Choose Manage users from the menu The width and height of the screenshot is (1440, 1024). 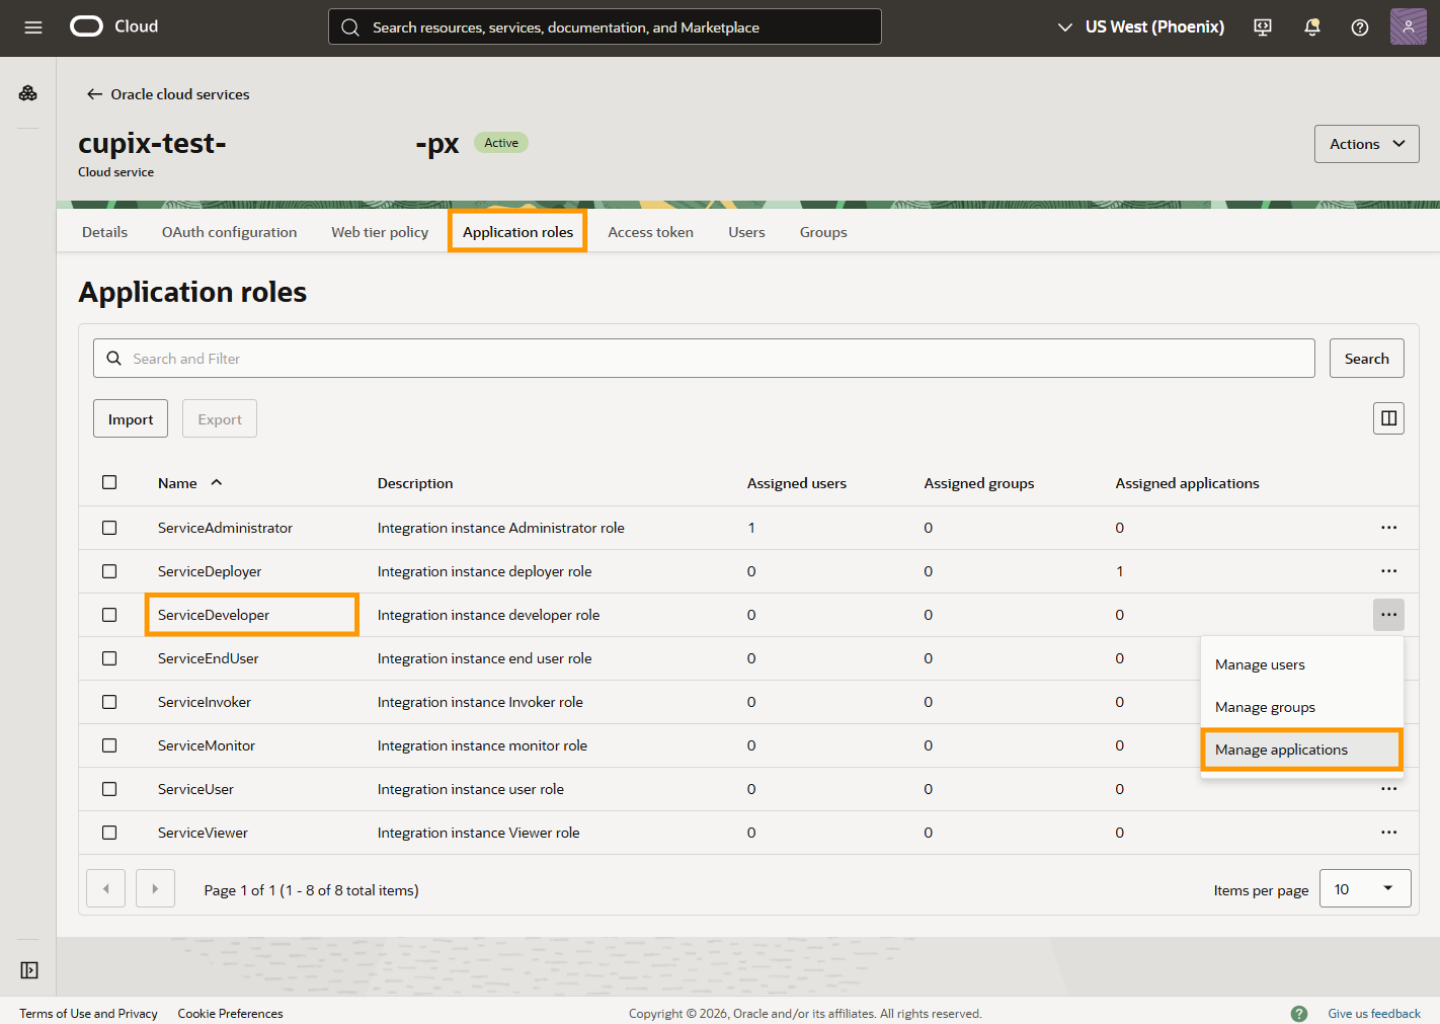coord(1302,665)
